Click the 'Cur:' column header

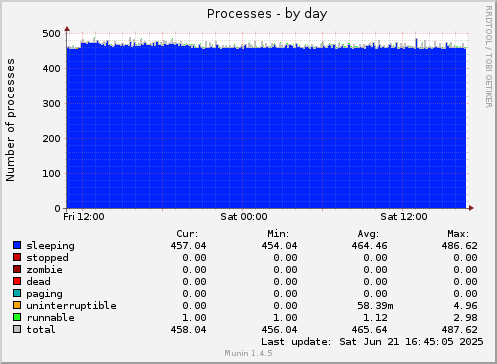pos(187,234)
